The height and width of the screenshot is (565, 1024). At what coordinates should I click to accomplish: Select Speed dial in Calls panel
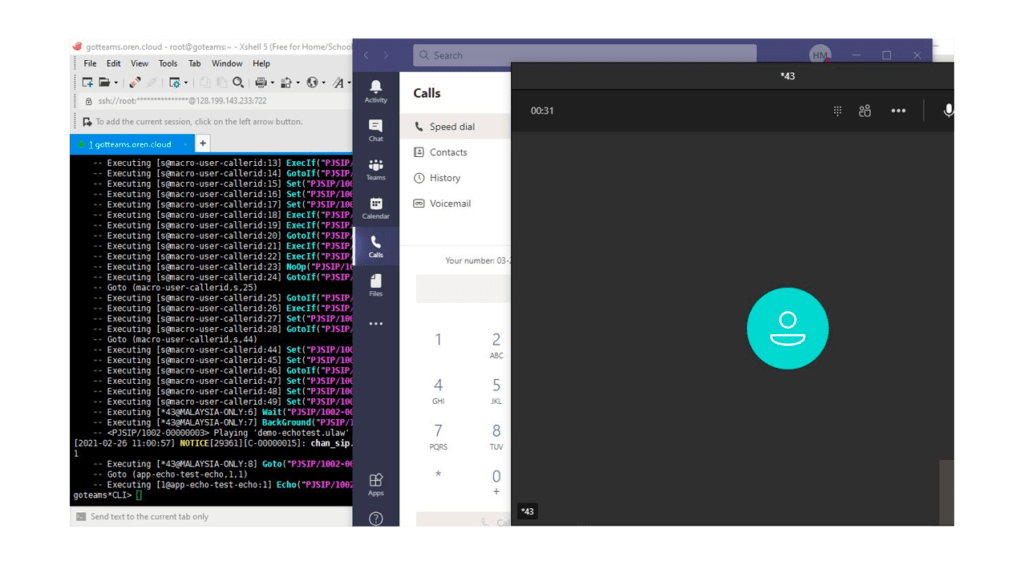pos(455,127)
